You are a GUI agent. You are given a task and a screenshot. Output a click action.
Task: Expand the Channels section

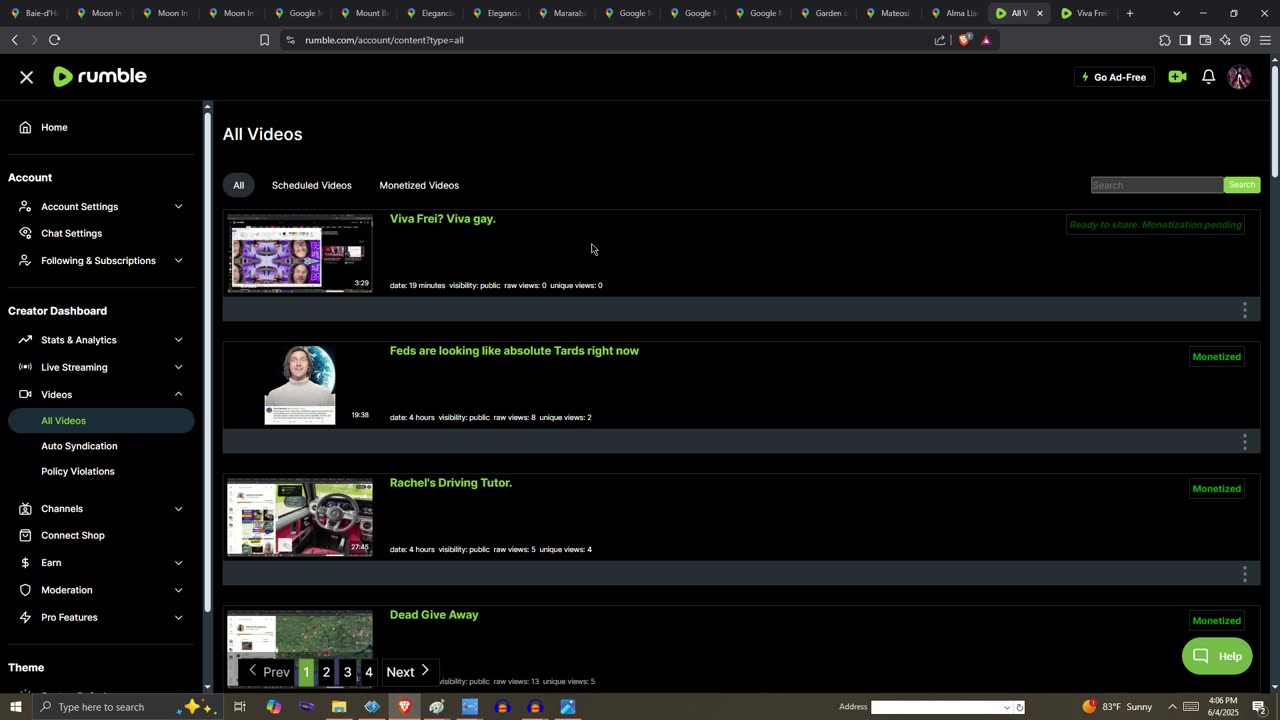pyautogui.click(x=178, y=508)
